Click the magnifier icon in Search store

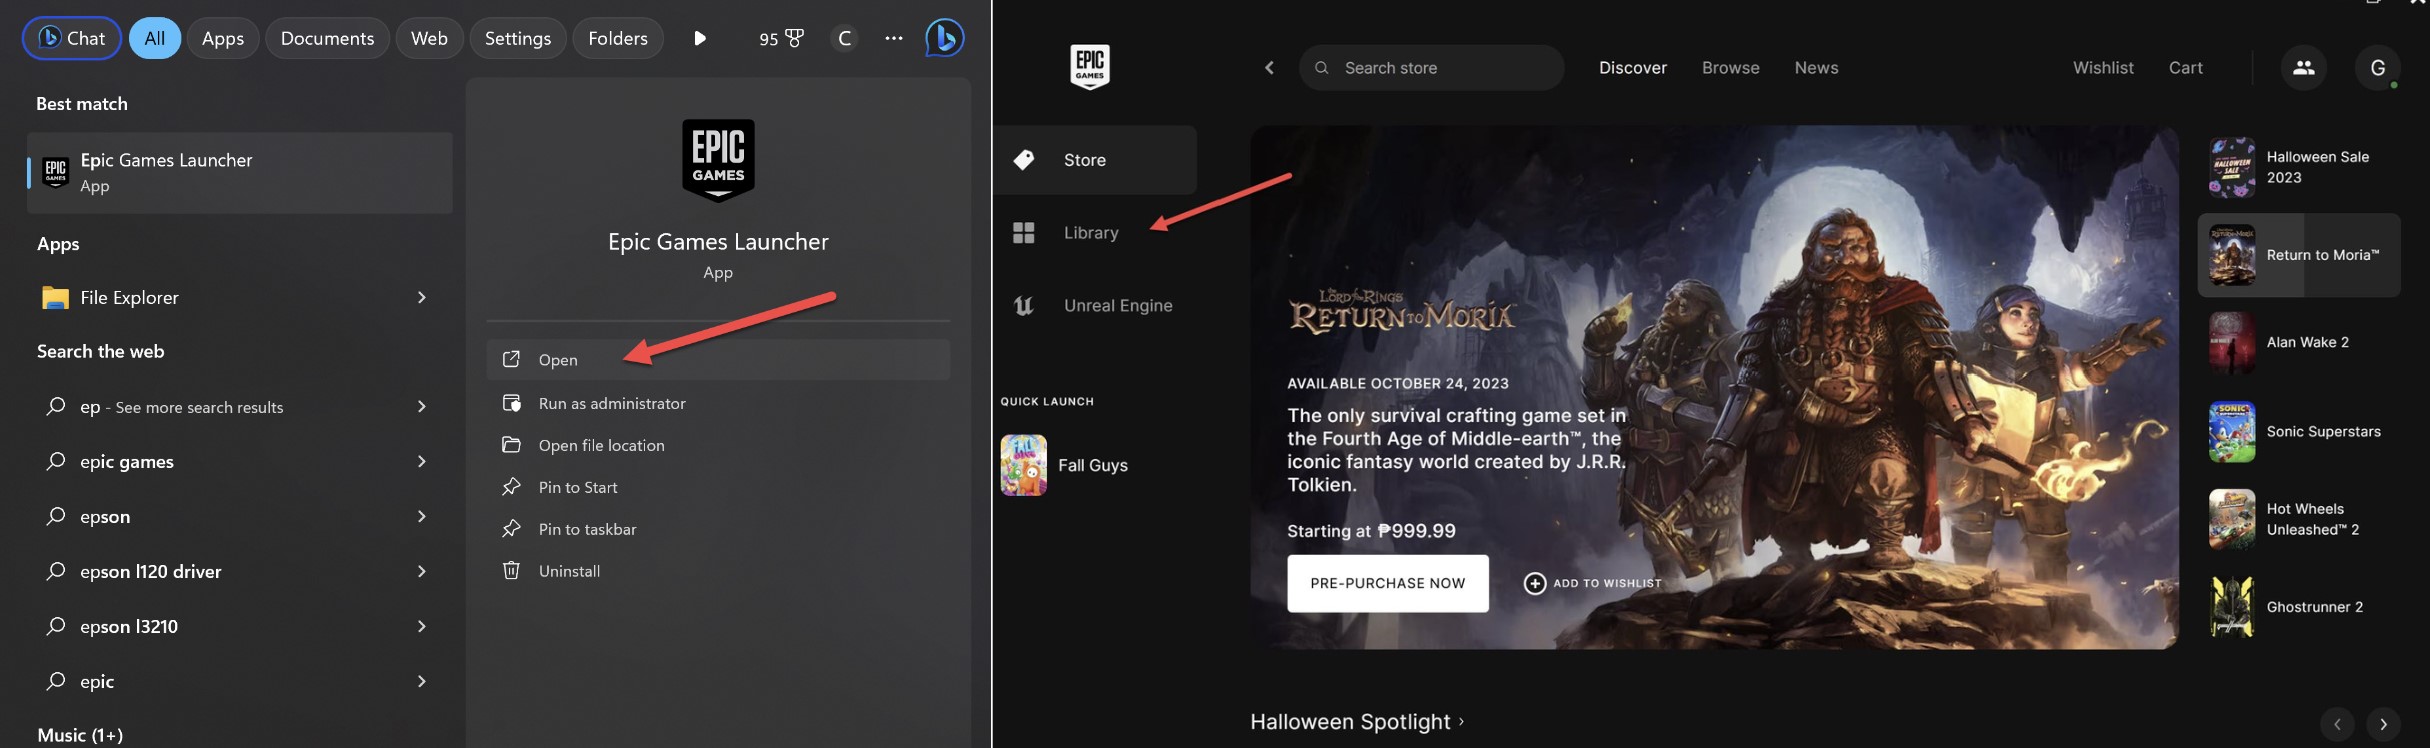point(1322,68)
